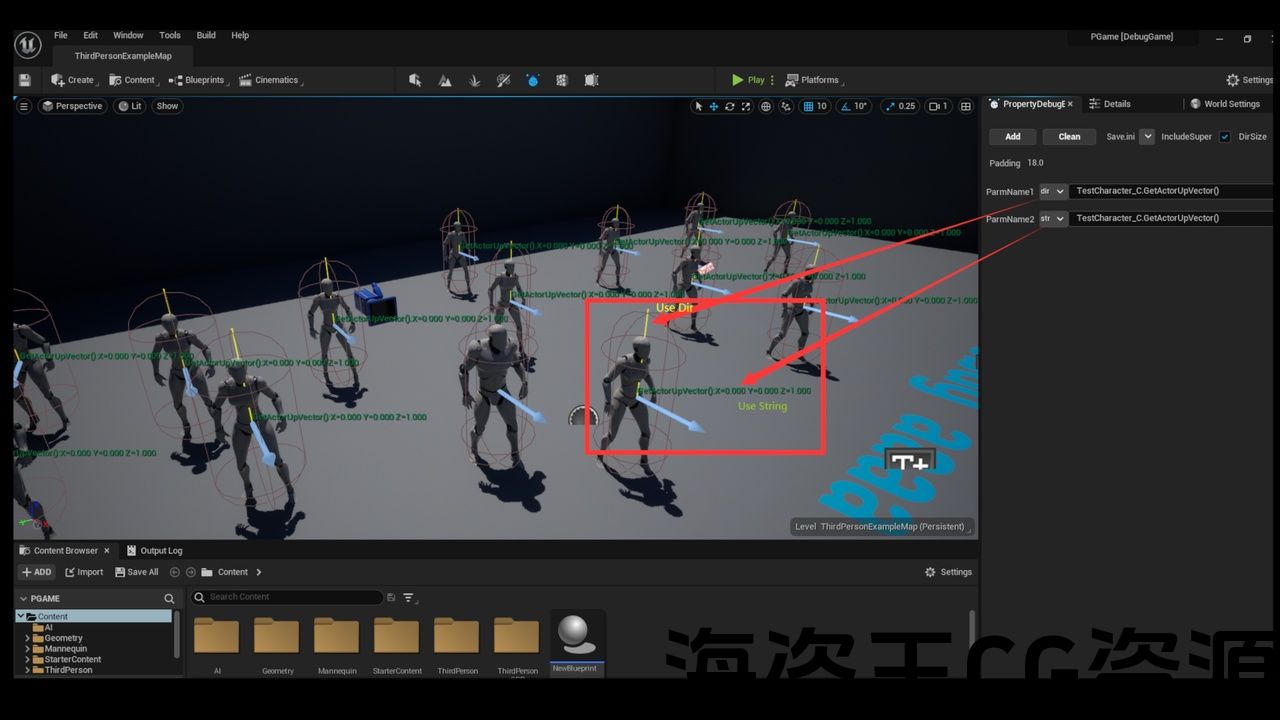
Task: Activate the rotate transform gizmo tool
Action: 730,106
